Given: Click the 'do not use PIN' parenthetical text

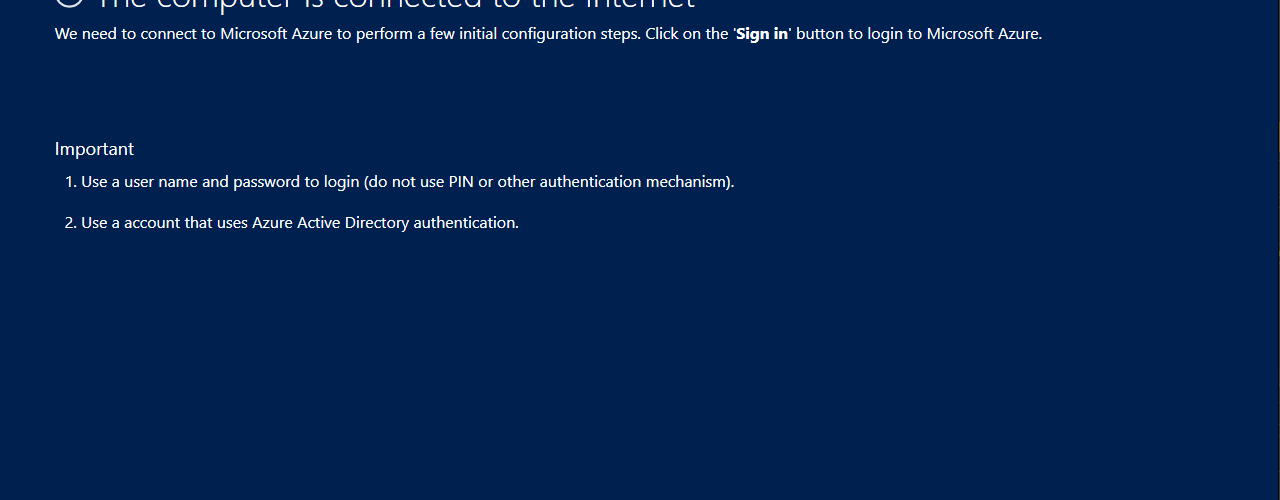Looking at the screenshot, I should (x=419, y=182).
